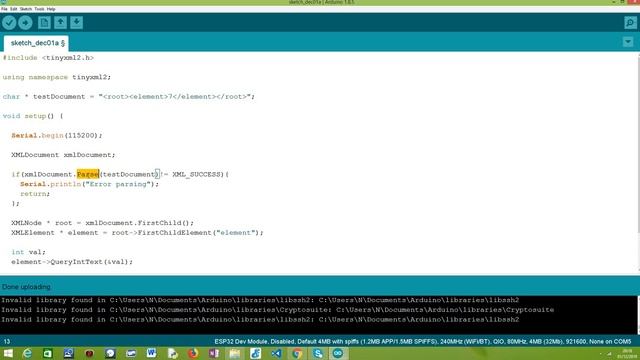Viewport: 640px width, 360px height.
Task: Switch to Arduino IDE taskbar icon
Action: 338,353
